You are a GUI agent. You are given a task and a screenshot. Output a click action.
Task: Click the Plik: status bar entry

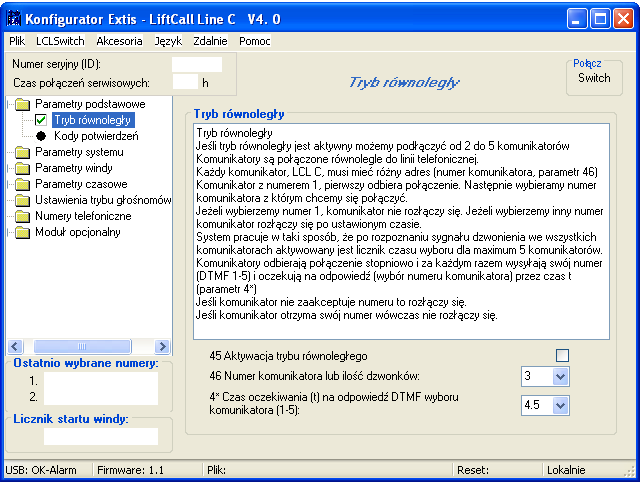(x=216, y=470)
